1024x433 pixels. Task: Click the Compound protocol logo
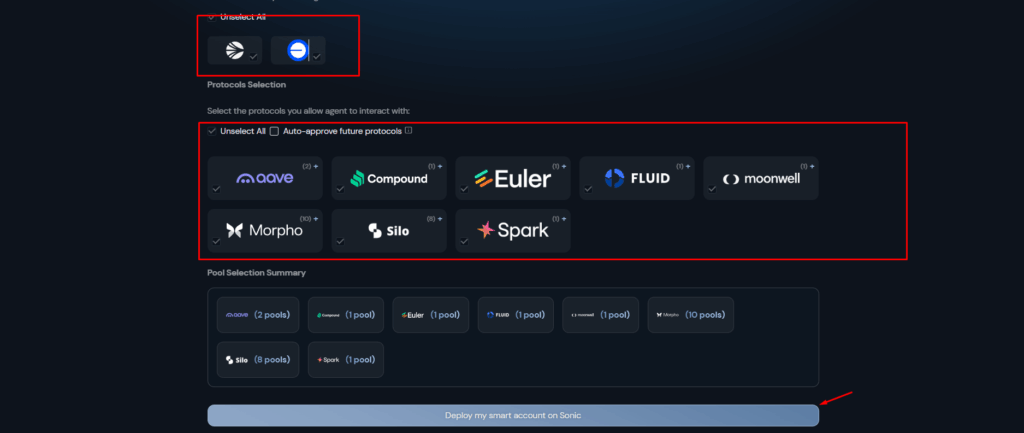(389, 178)
